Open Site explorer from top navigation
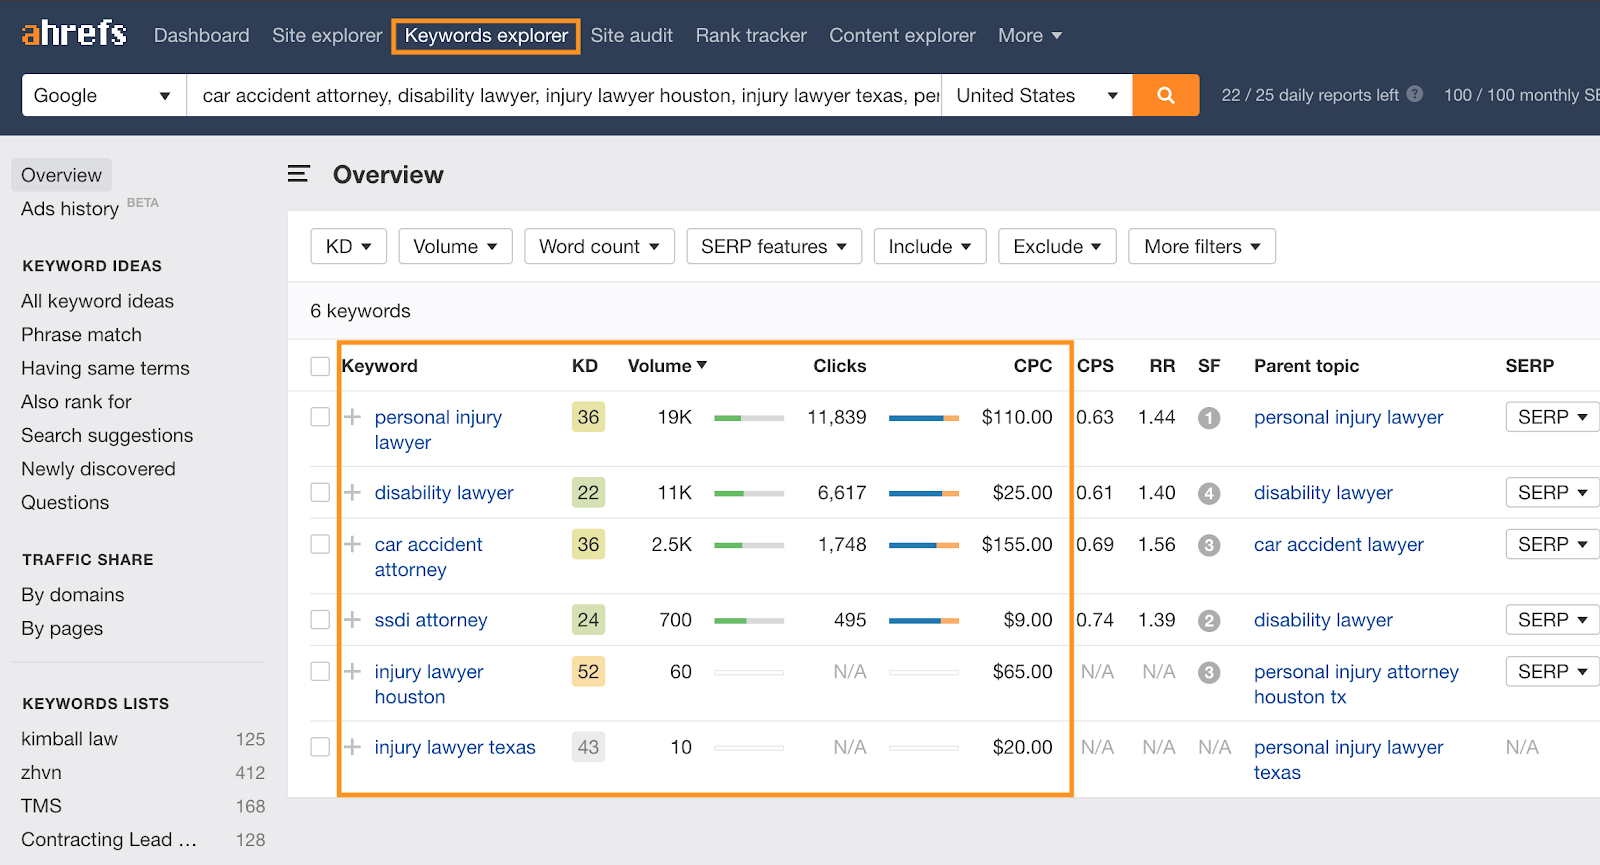Viewport: 1600px width, 865px height. pos(327,35)
